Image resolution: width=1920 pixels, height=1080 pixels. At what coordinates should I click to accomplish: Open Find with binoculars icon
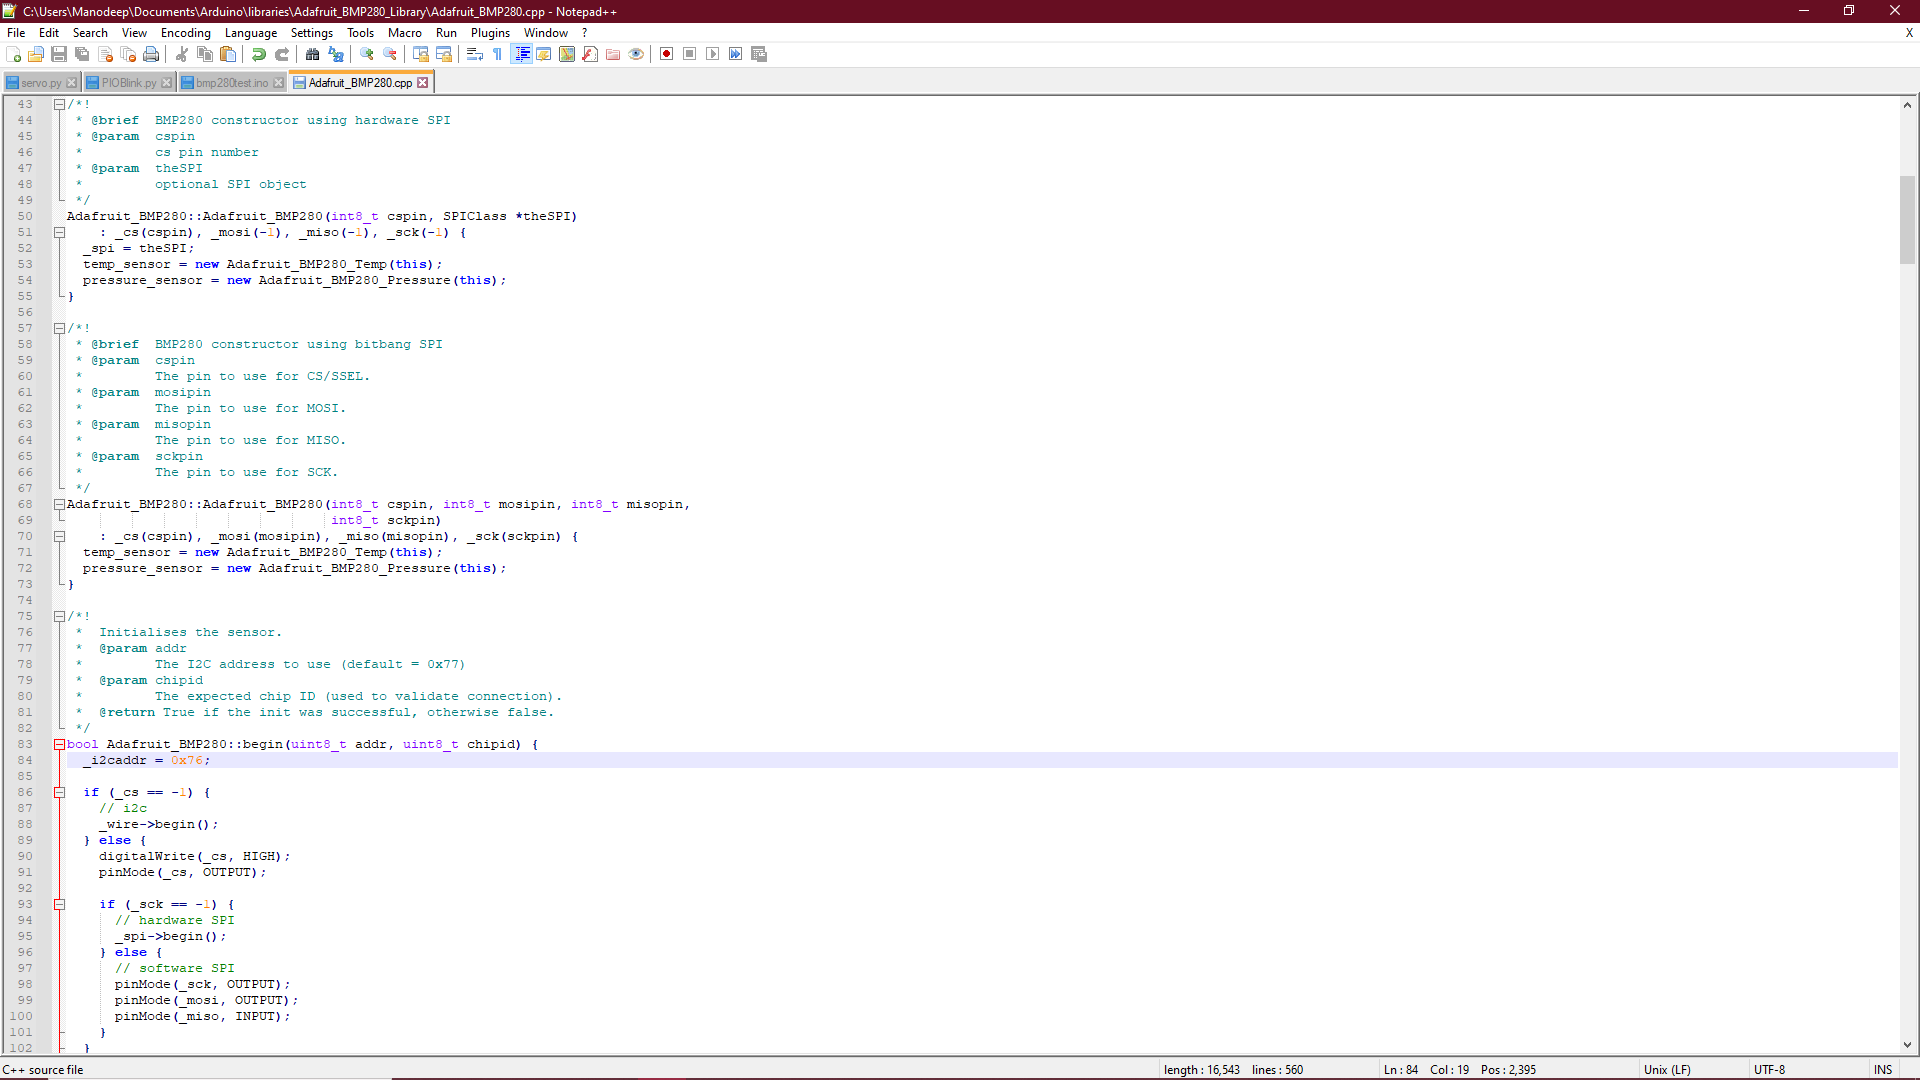tap(313, 54)
